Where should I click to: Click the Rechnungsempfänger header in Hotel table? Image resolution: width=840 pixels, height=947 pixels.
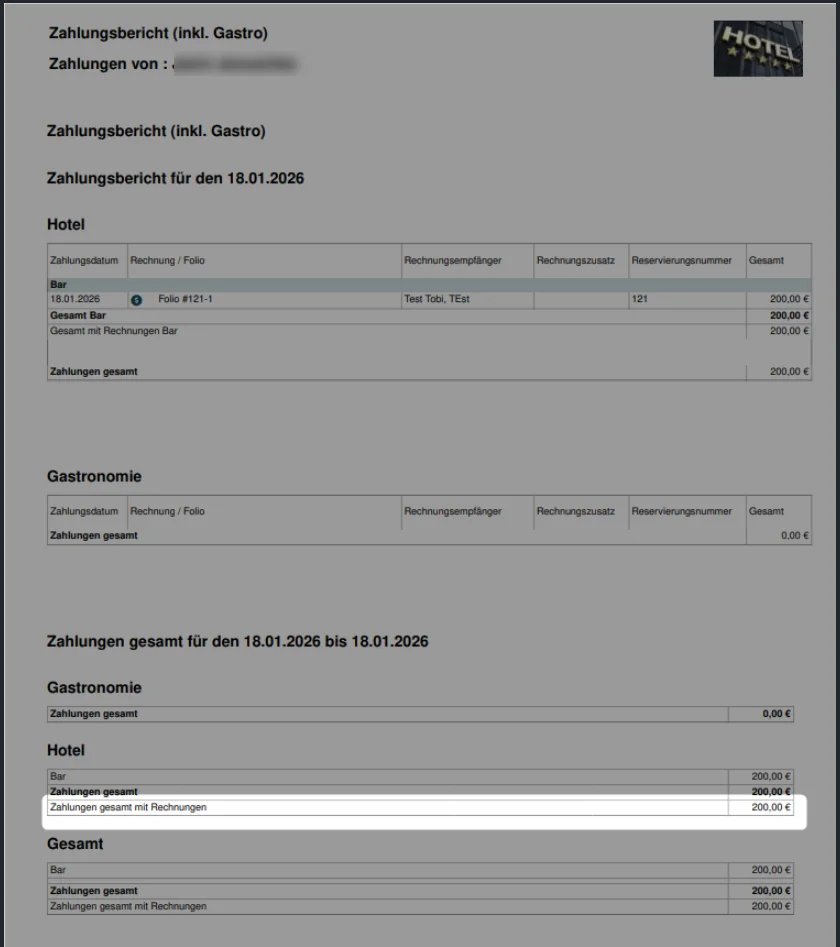(452, 260)
